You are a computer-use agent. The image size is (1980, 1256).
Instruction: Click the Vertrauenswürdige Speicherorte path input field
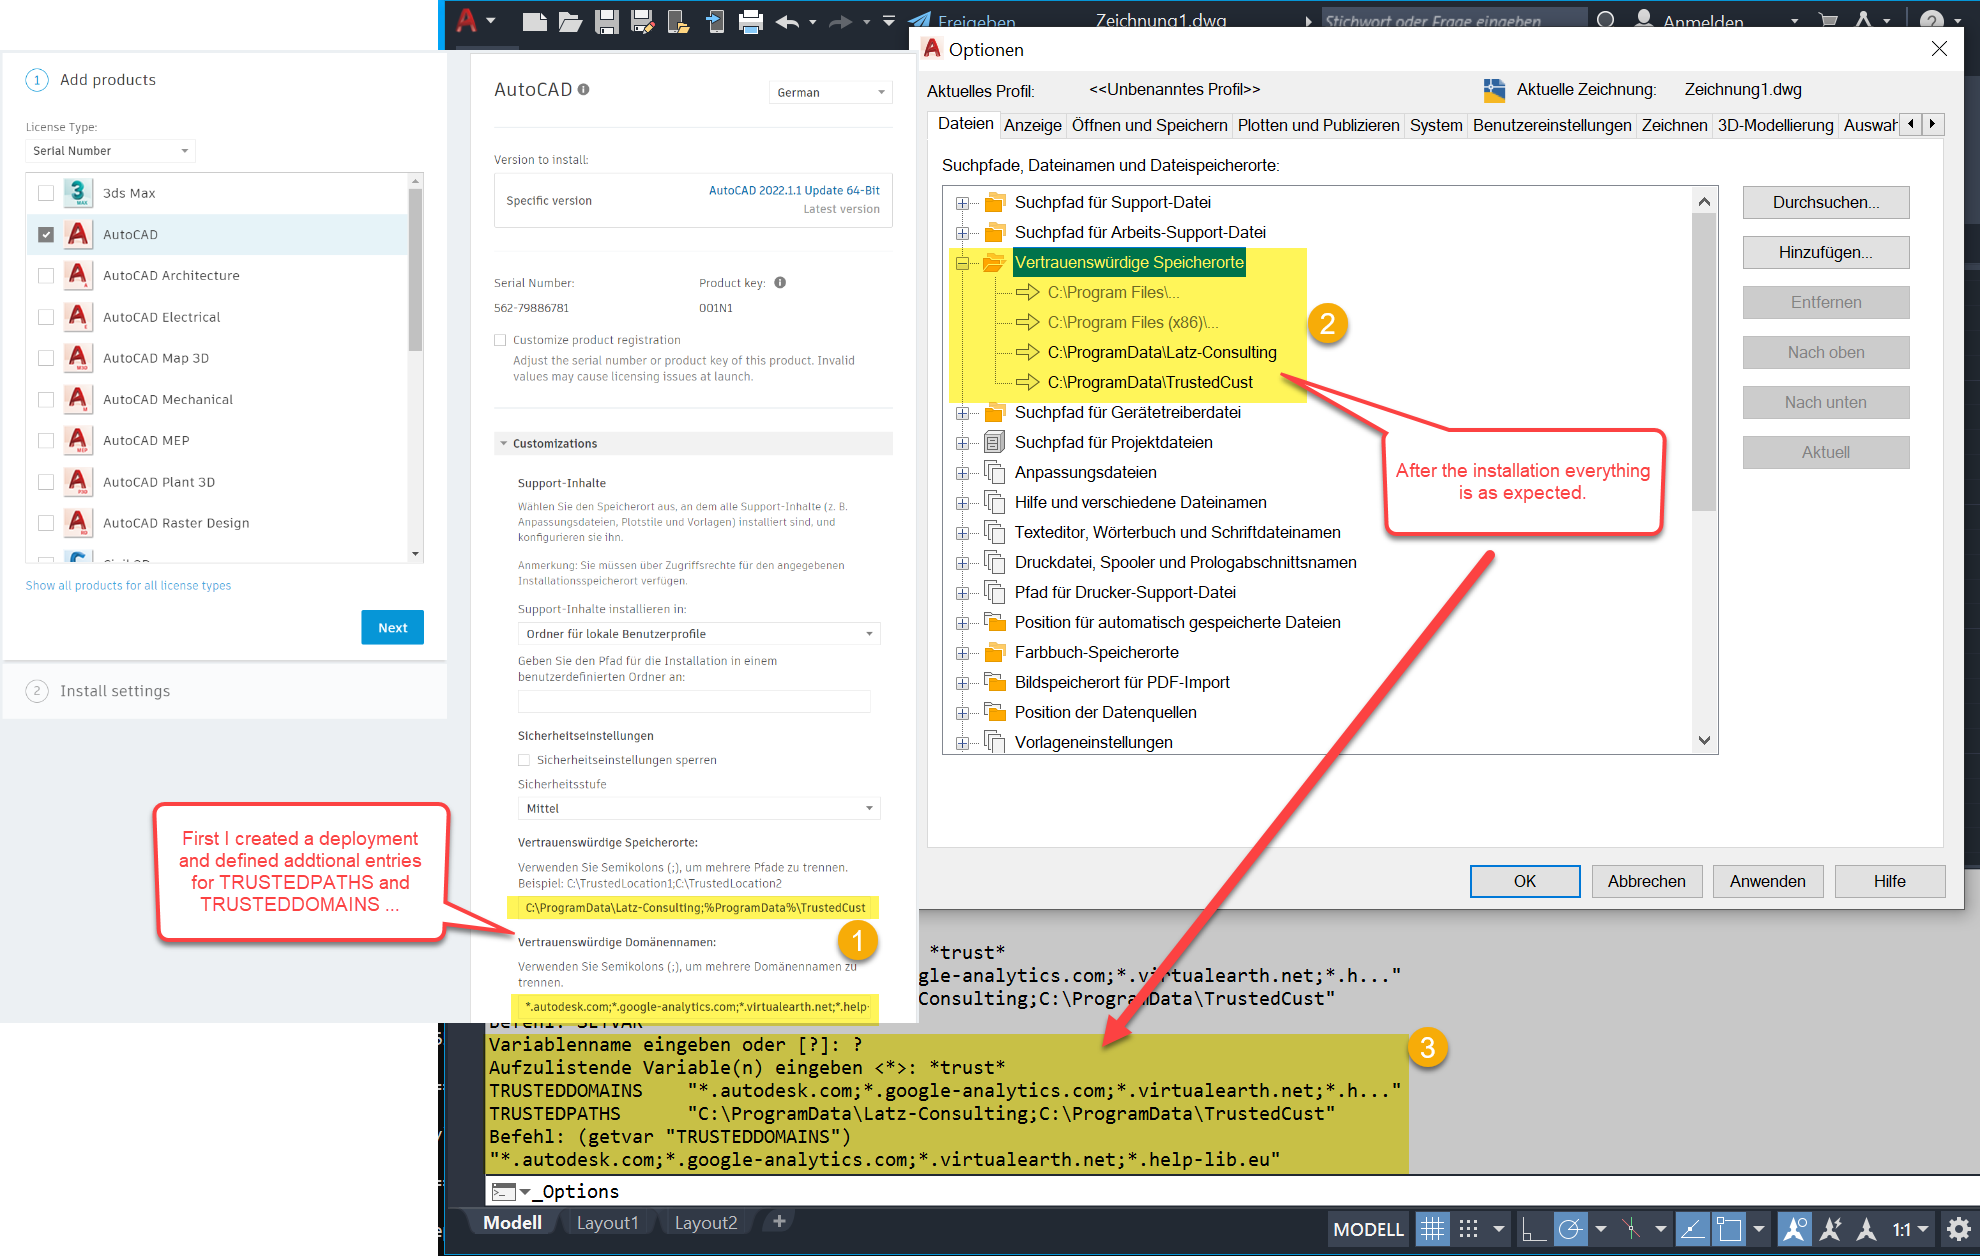[x=693, y=907]
